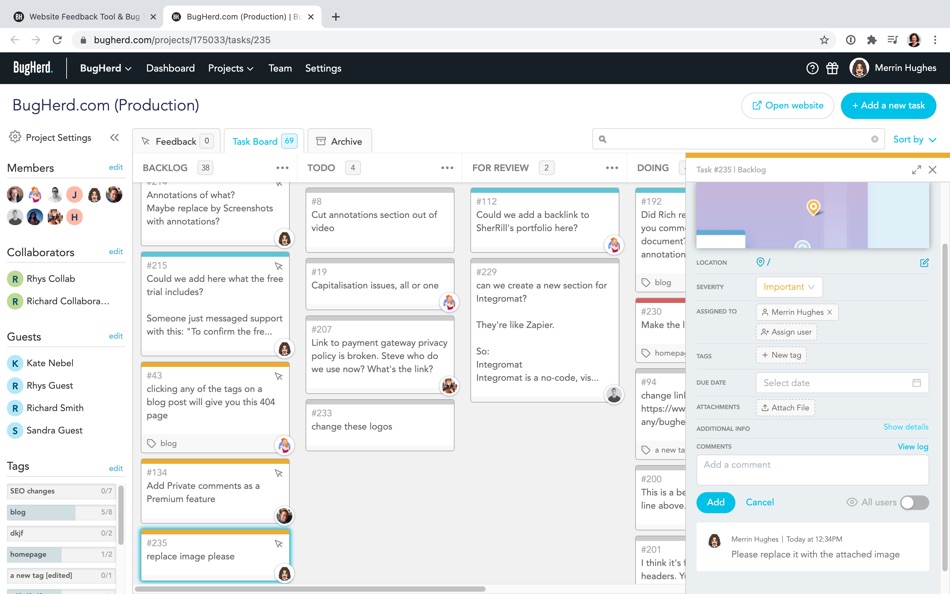The width and height of the screenshot is (950, 594).
Task: Open View log link
Action: coord(912,447)
